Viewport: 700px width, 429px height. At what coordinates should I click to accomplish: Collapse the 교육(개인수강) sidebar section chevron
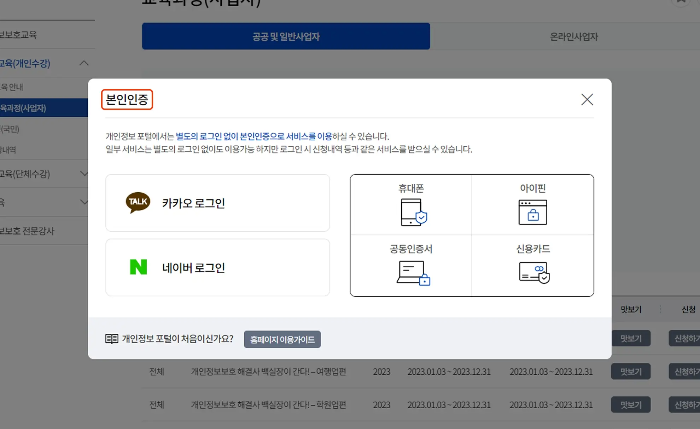pyautogui.click(x=84, y=63)
